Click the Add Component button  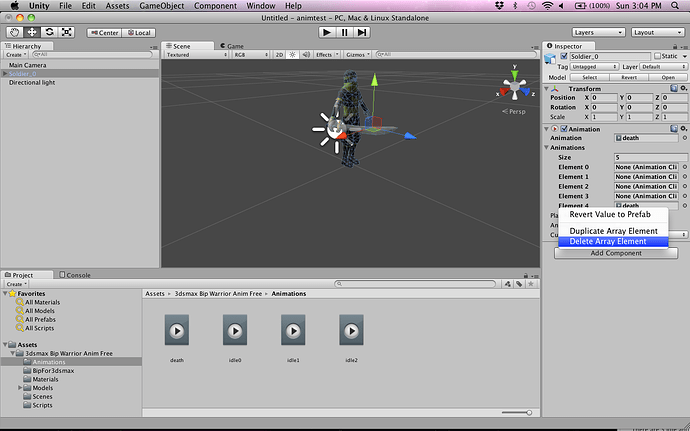(x=616, y=253)
